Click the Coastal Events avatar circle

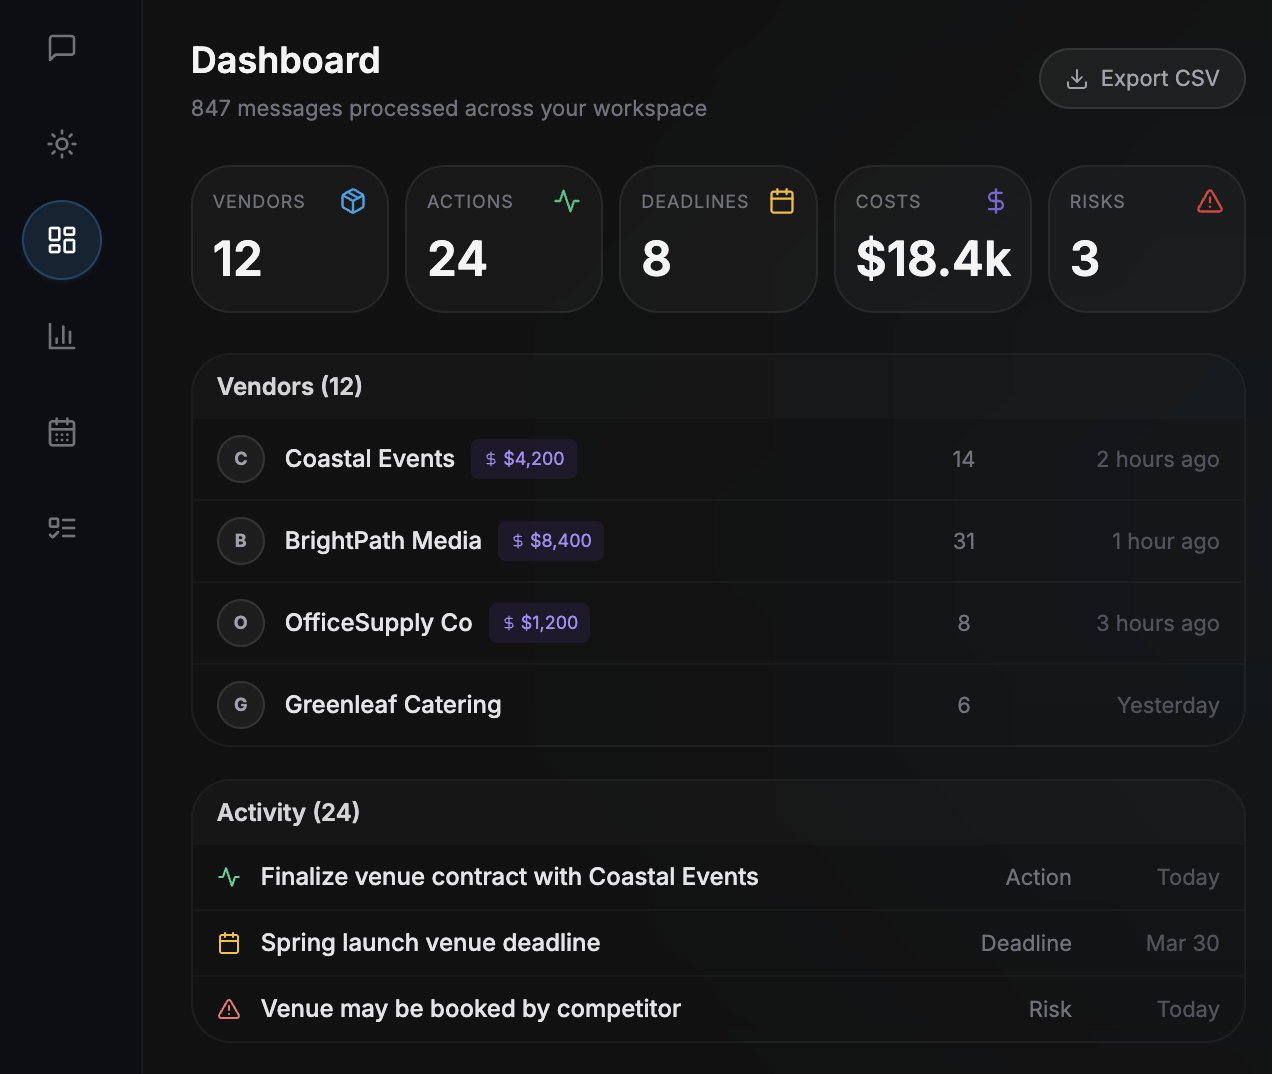click(x=240, y=459)
